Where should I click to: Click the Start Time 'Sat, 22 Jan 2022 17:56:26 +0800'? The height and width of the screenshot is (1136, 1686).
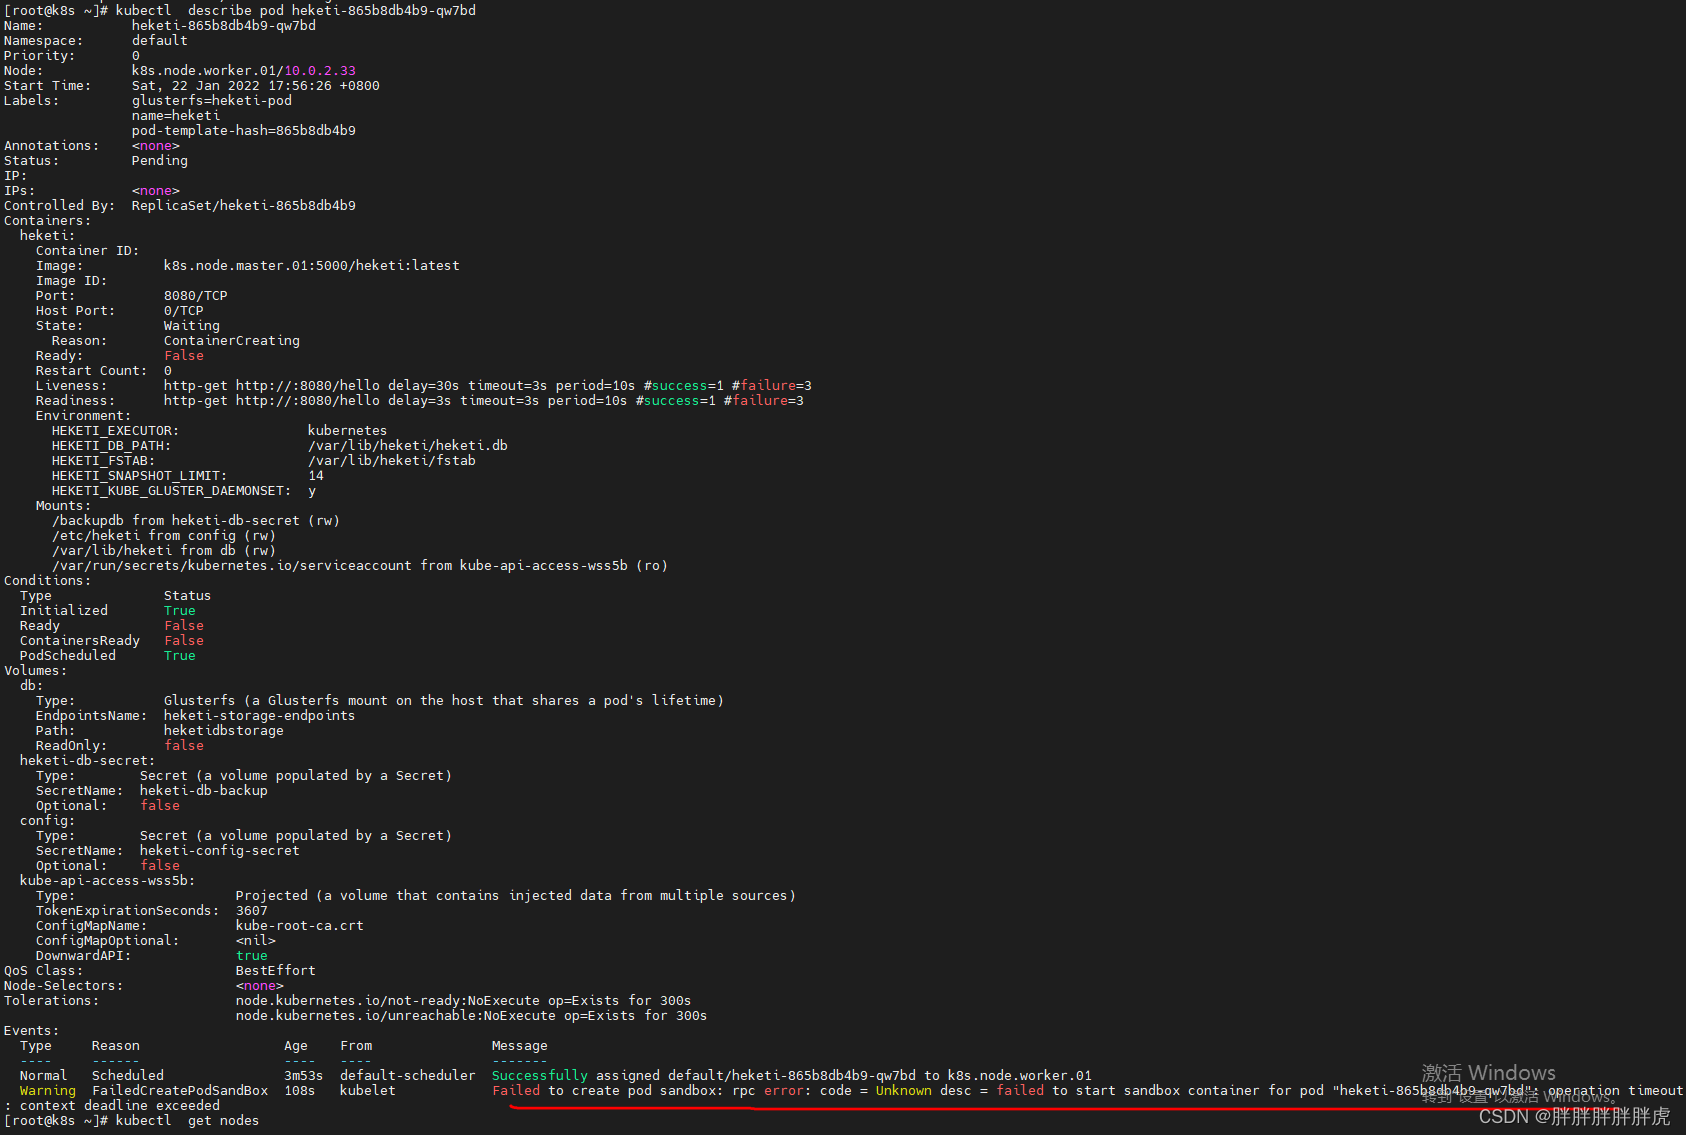(x=256, y=86)
